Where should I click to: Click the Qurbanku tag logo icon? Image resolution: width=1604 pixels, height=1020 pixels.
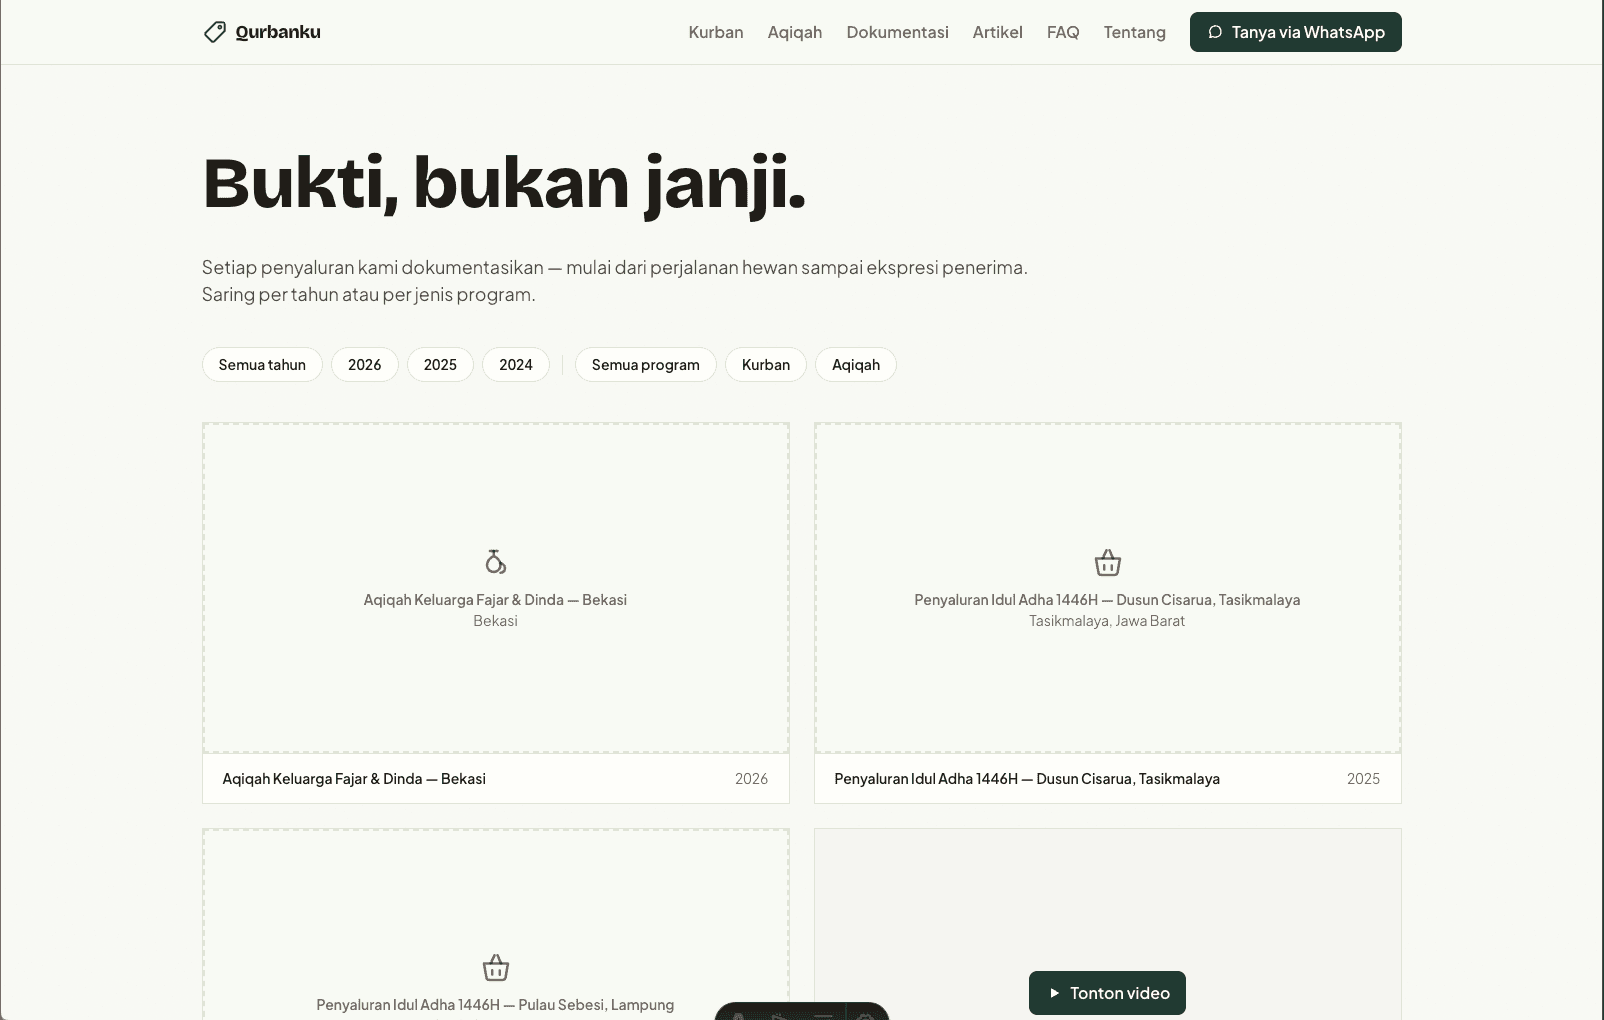(x=214, y=32)
